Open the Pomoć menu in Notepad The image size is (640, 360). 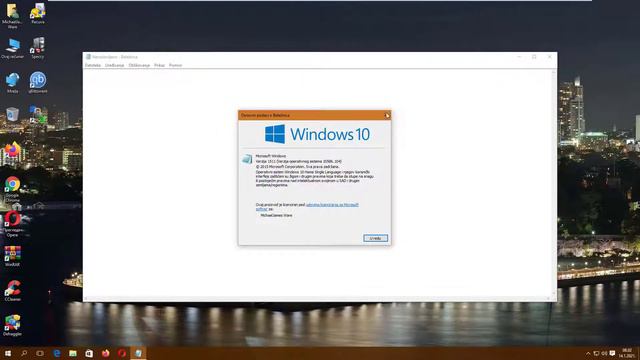pyautogui.click(x=176, y=65)
